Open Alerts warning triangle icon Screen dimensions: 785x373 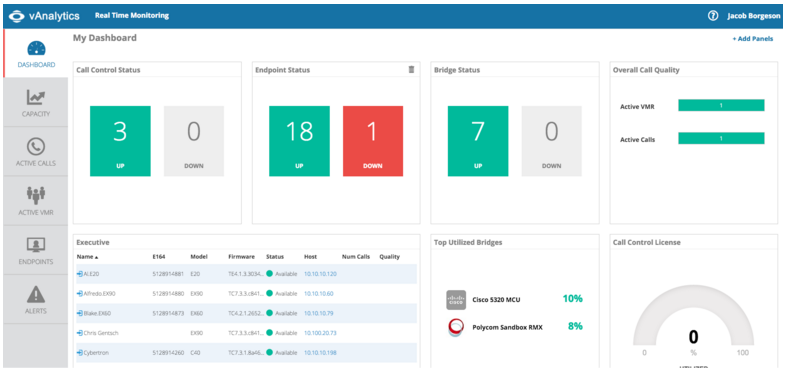click(36, 294)
